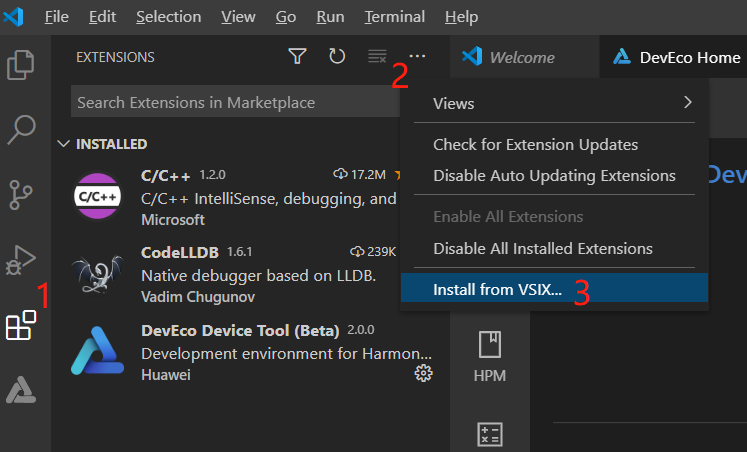This screenshot has width=747, height=452.
Task: Expand the Views submenu
Action: [553, 103]
